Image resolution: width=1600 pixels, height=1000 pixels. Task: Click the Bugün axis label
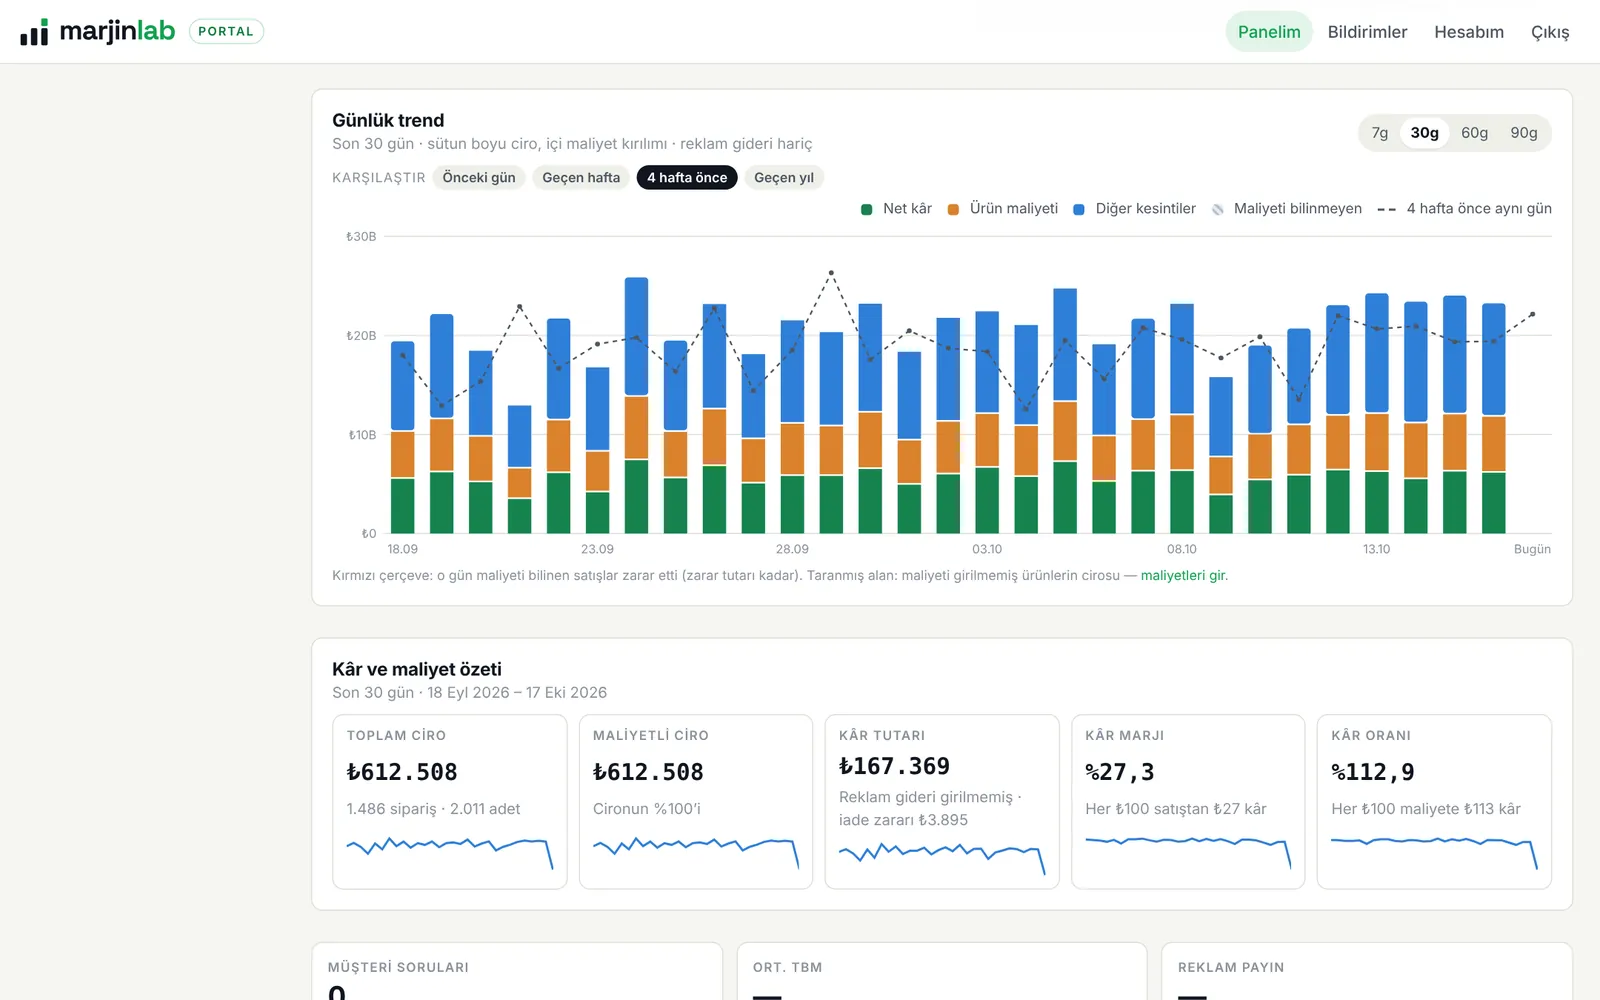click(1532, 549)
